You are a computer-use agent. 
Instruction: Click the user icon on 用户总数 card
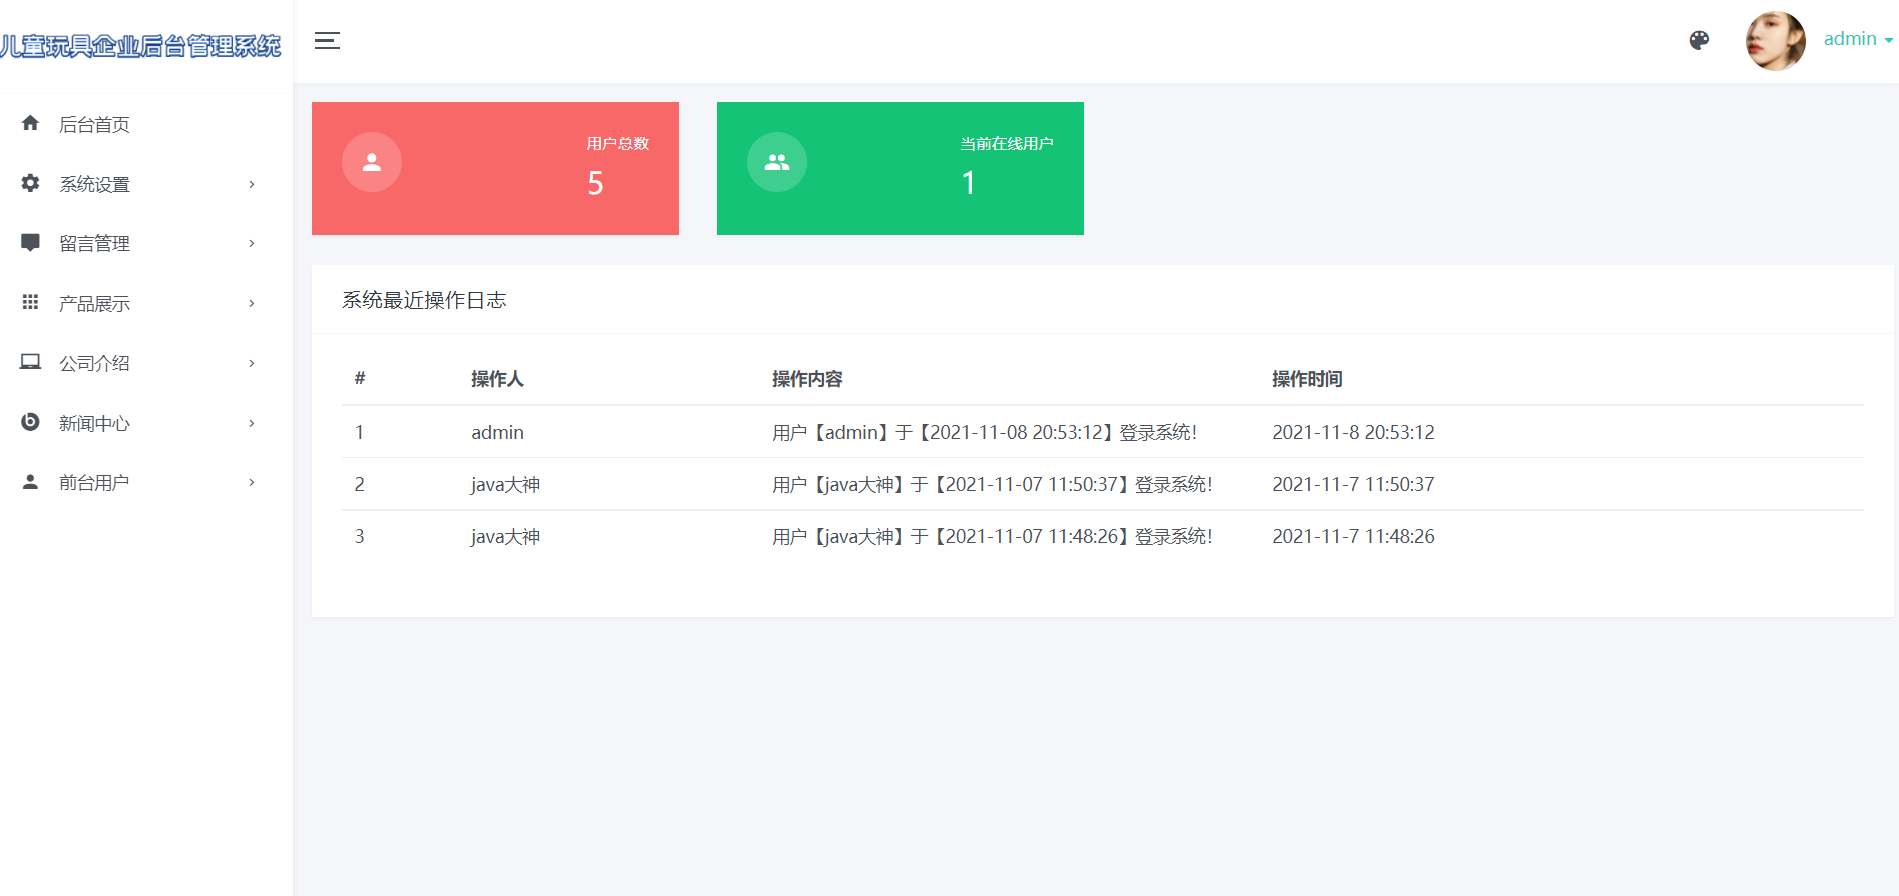(372, 162)
